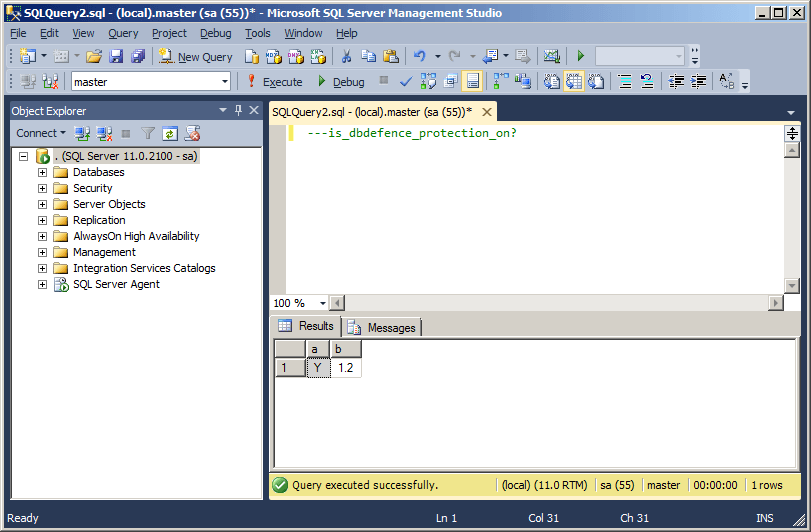
Task: Click the Parse checkmark icon
Action: (406, 82)
